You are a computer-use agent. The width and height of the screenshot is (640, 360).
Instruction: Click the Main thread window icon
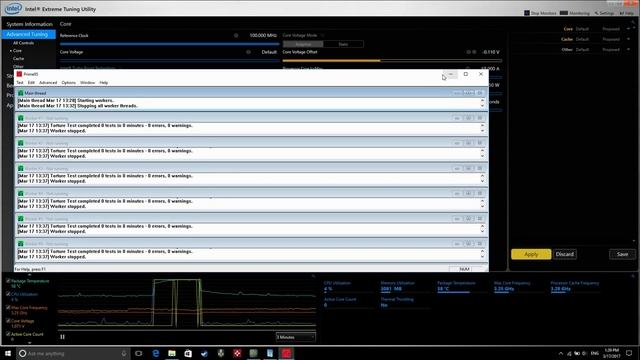pos(20,93)
